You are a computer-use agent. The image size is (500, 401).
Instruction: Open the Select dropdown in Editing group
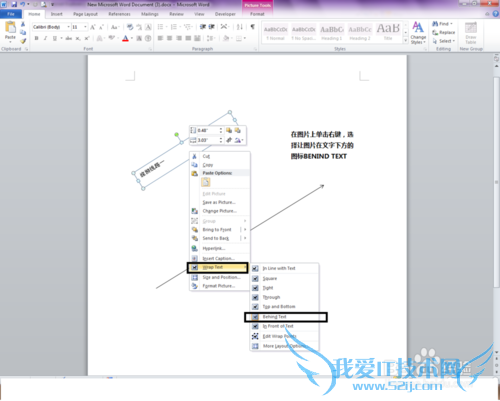pyautogui.click(x=443, y=41)
